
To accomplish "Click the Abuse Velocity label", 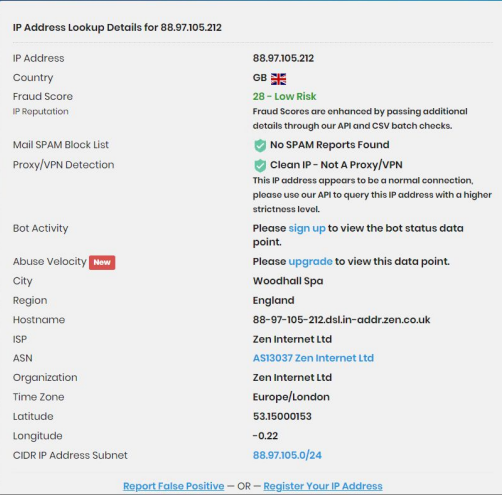I will [x=50, y=261].
